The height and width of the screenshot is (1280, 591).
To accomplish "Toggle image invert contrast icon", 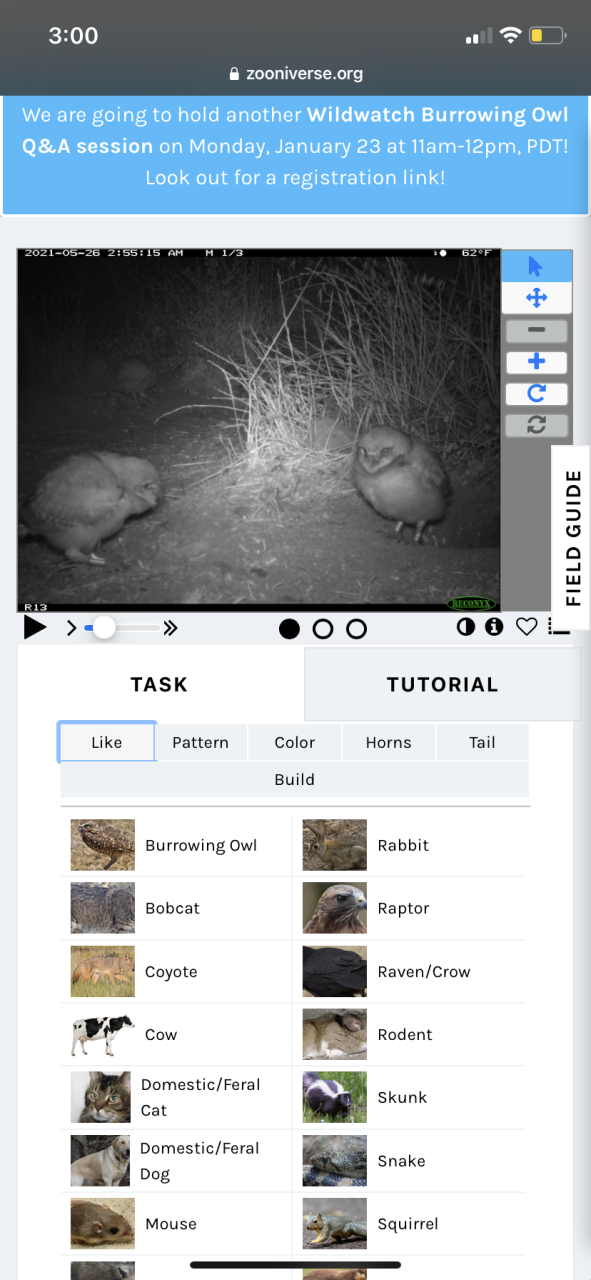I will [465, 627].
